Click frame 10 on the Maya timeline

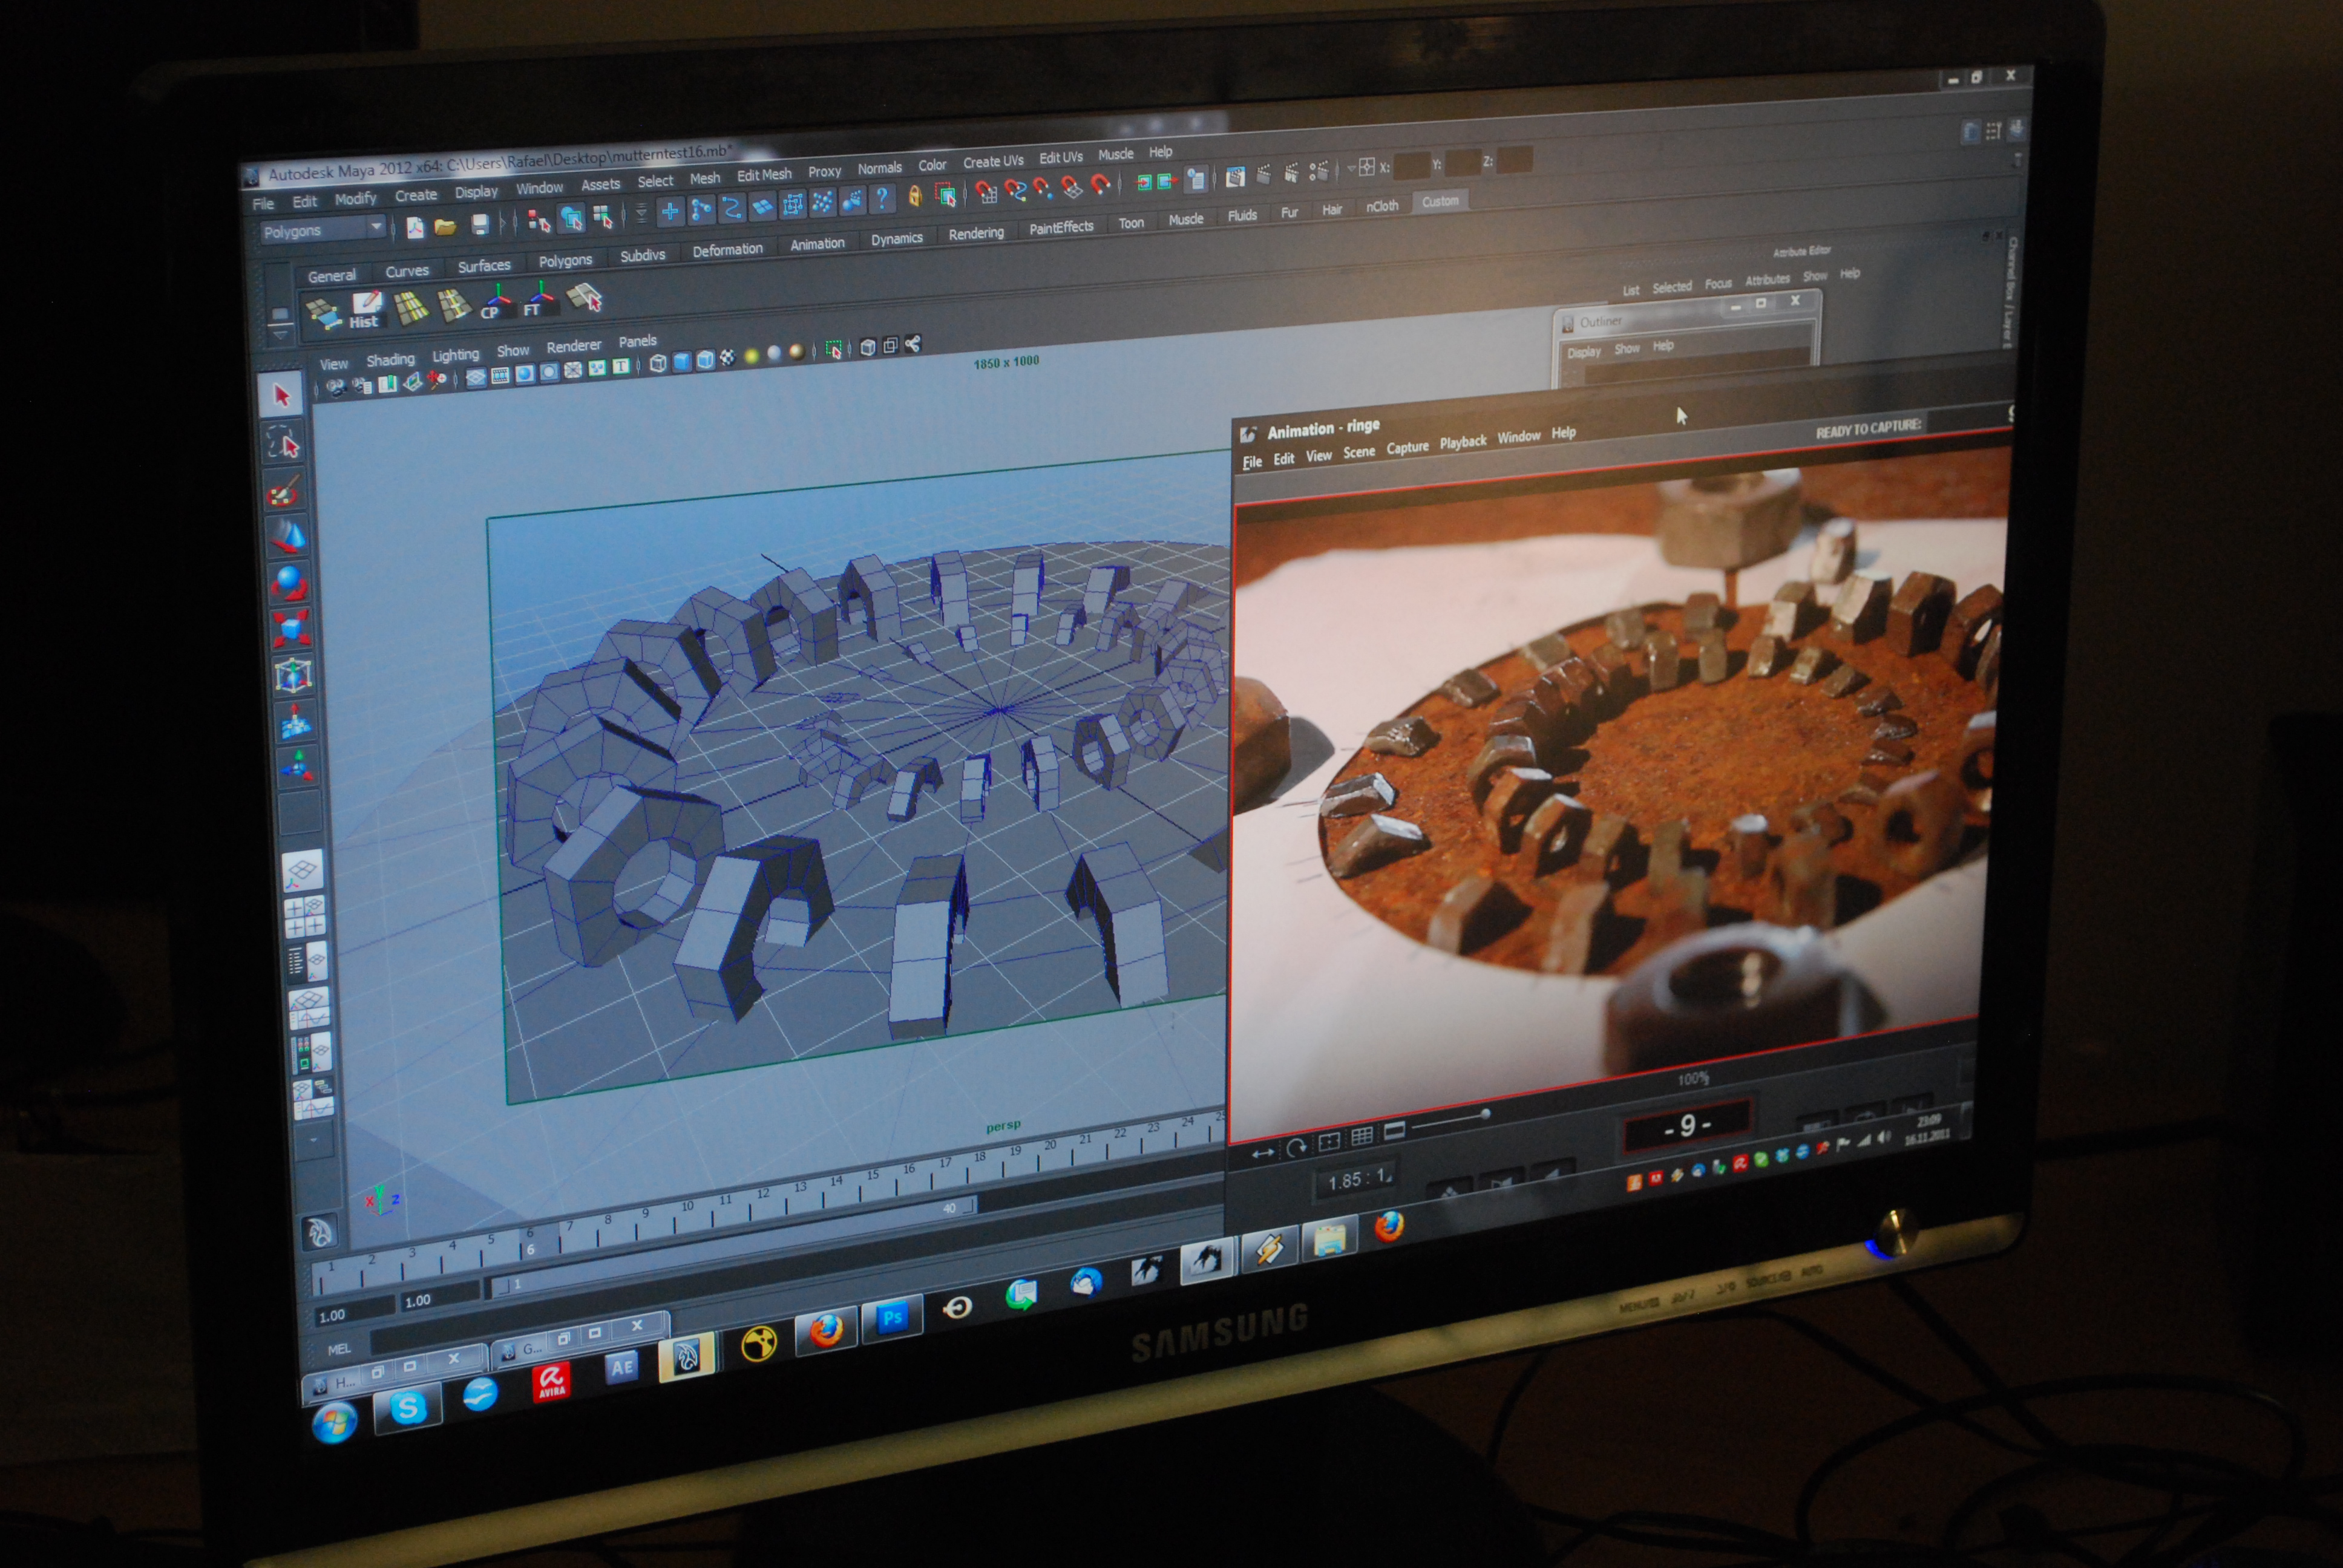(x=688, y=1207)
